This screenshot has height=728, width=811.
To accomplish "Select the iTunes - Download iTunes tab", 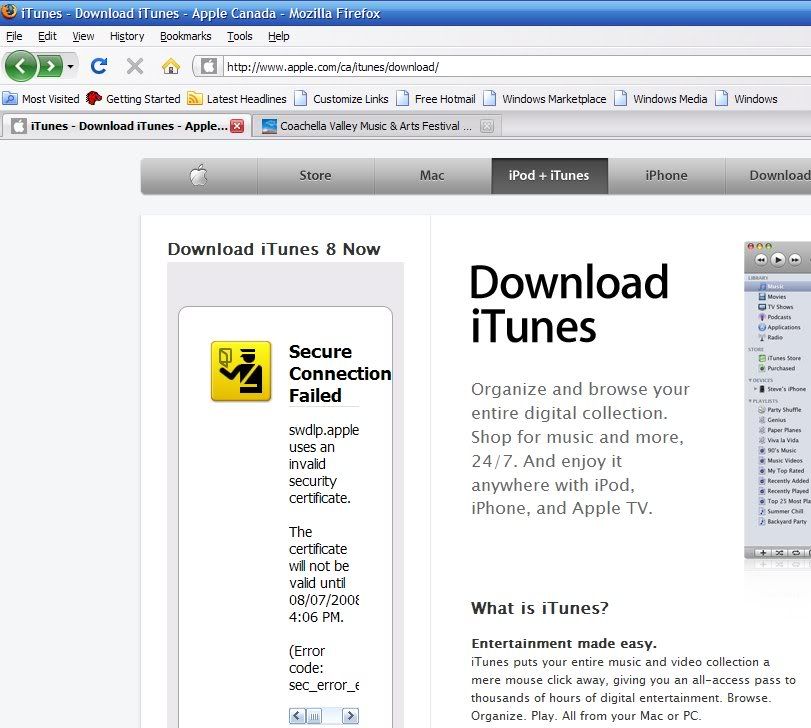I will (x=127, y=126).
